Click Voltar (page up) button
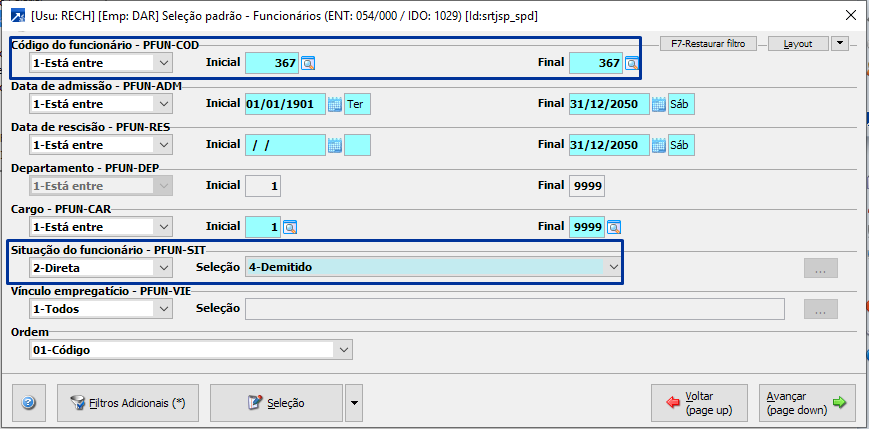This screenshot has height=429, width=869. tap(699, 403)
